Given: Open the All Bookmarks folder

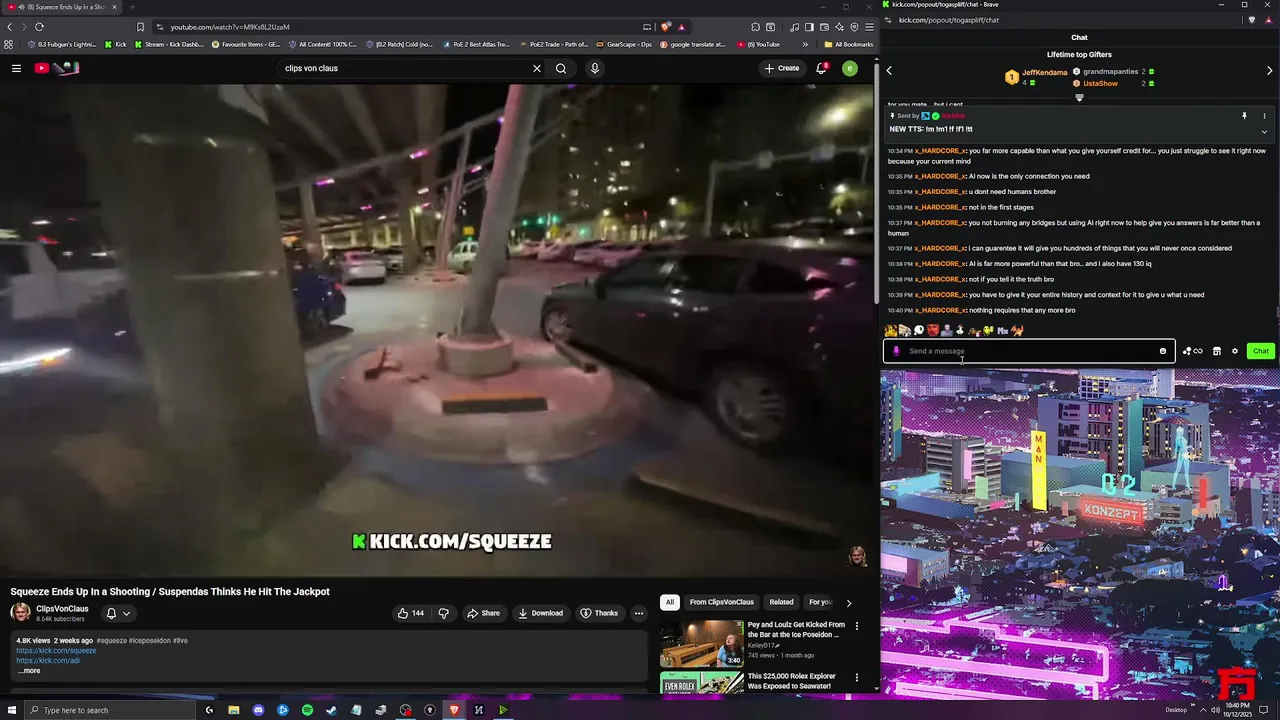Looking at the screenshot, I should 848,44.
